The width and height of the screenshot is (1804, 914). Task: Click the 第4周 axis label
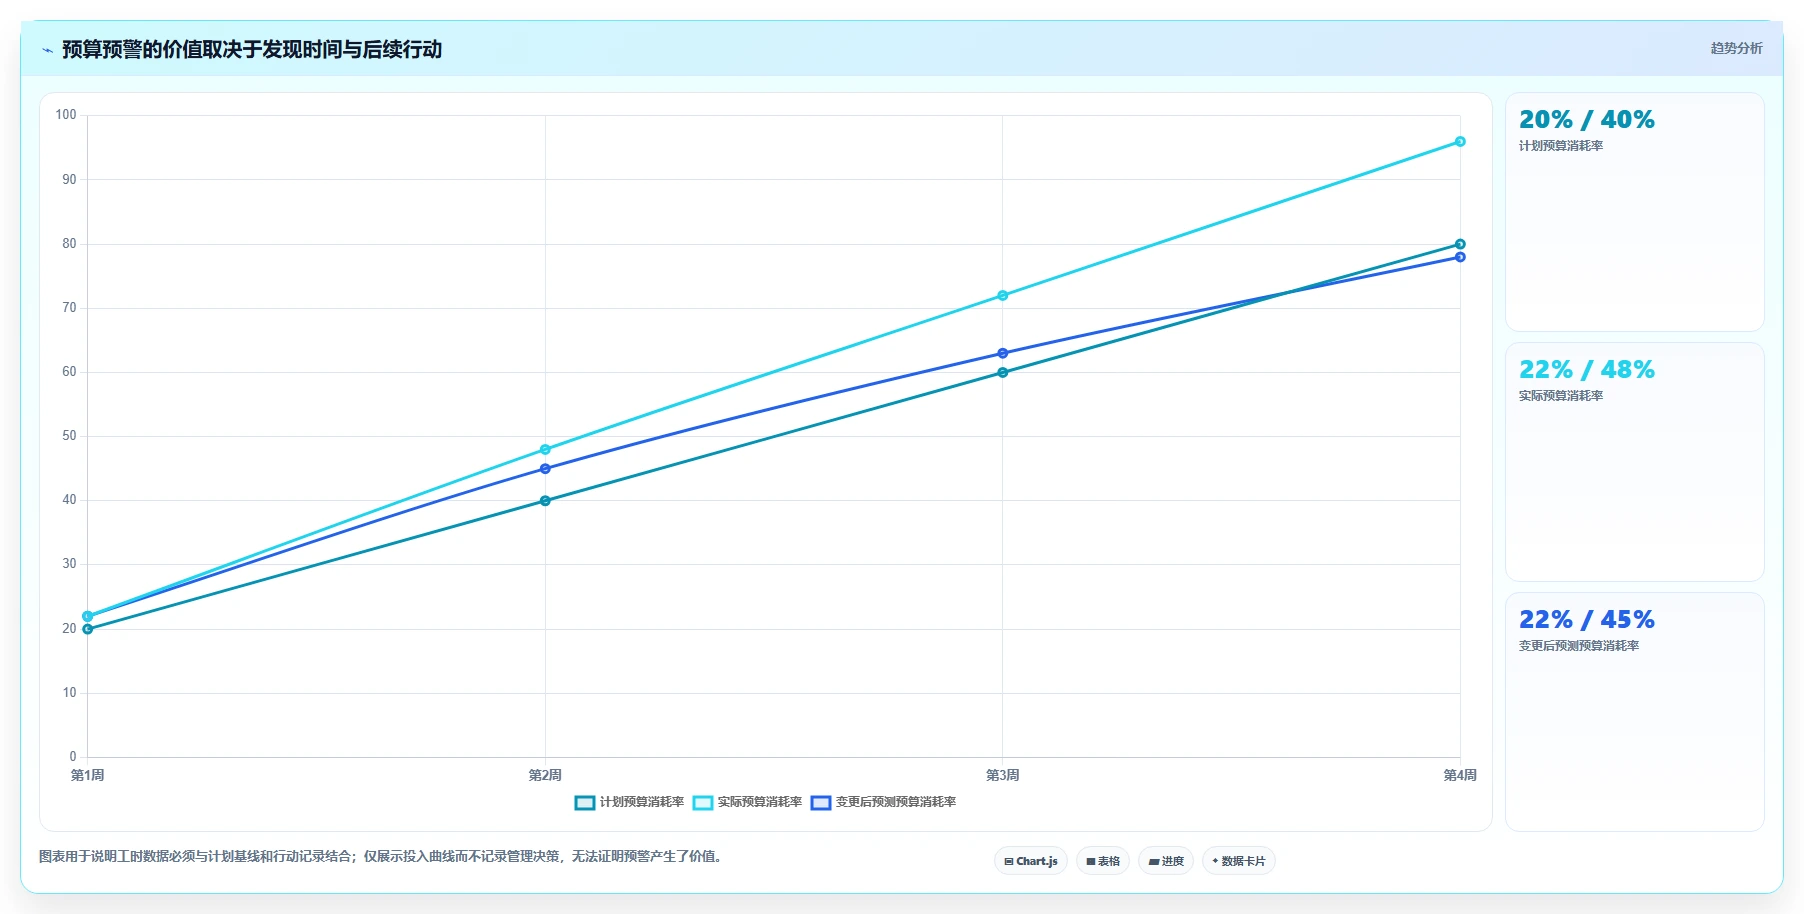coord(1460,776)
